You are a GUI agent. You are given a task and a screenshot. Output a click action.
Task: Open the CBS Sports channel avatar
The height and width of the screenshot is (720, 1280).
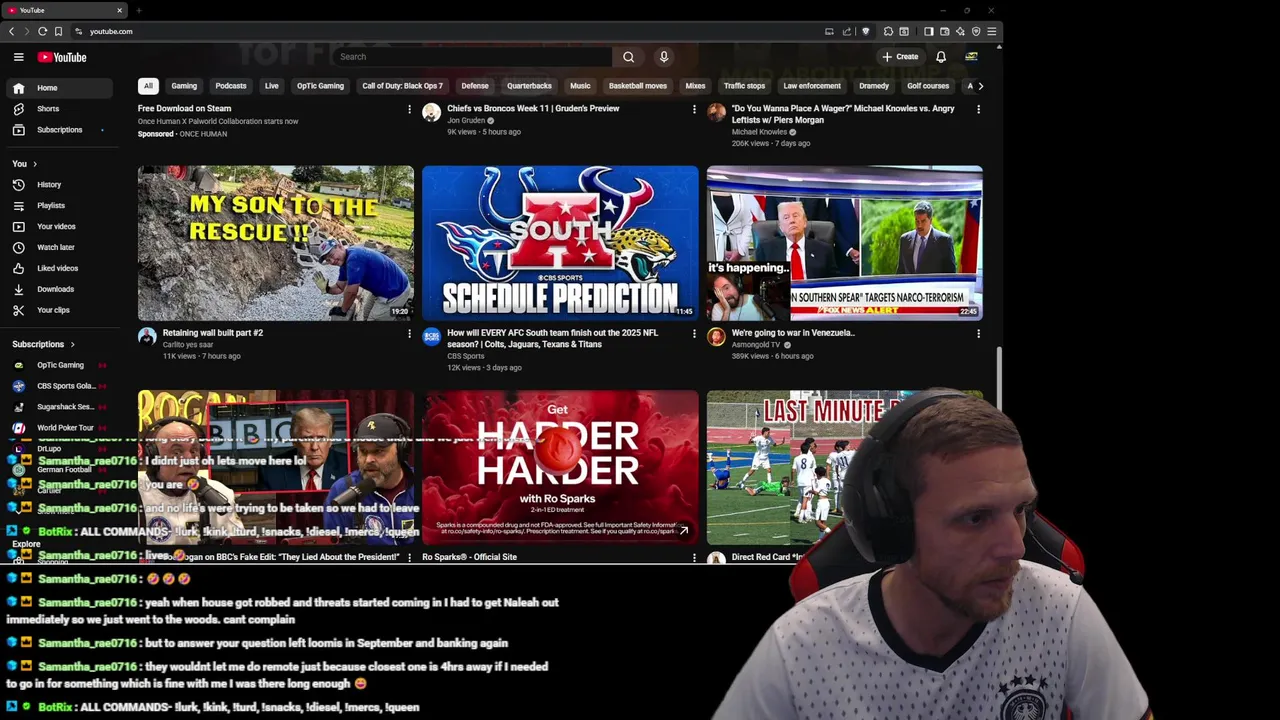click(431, 336)
